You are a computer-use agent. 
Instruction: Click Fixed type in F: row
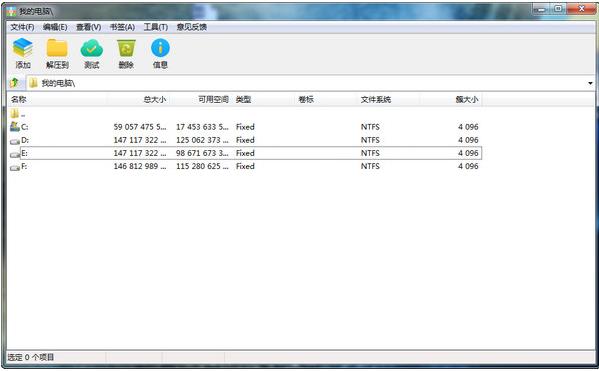[245, 166]
